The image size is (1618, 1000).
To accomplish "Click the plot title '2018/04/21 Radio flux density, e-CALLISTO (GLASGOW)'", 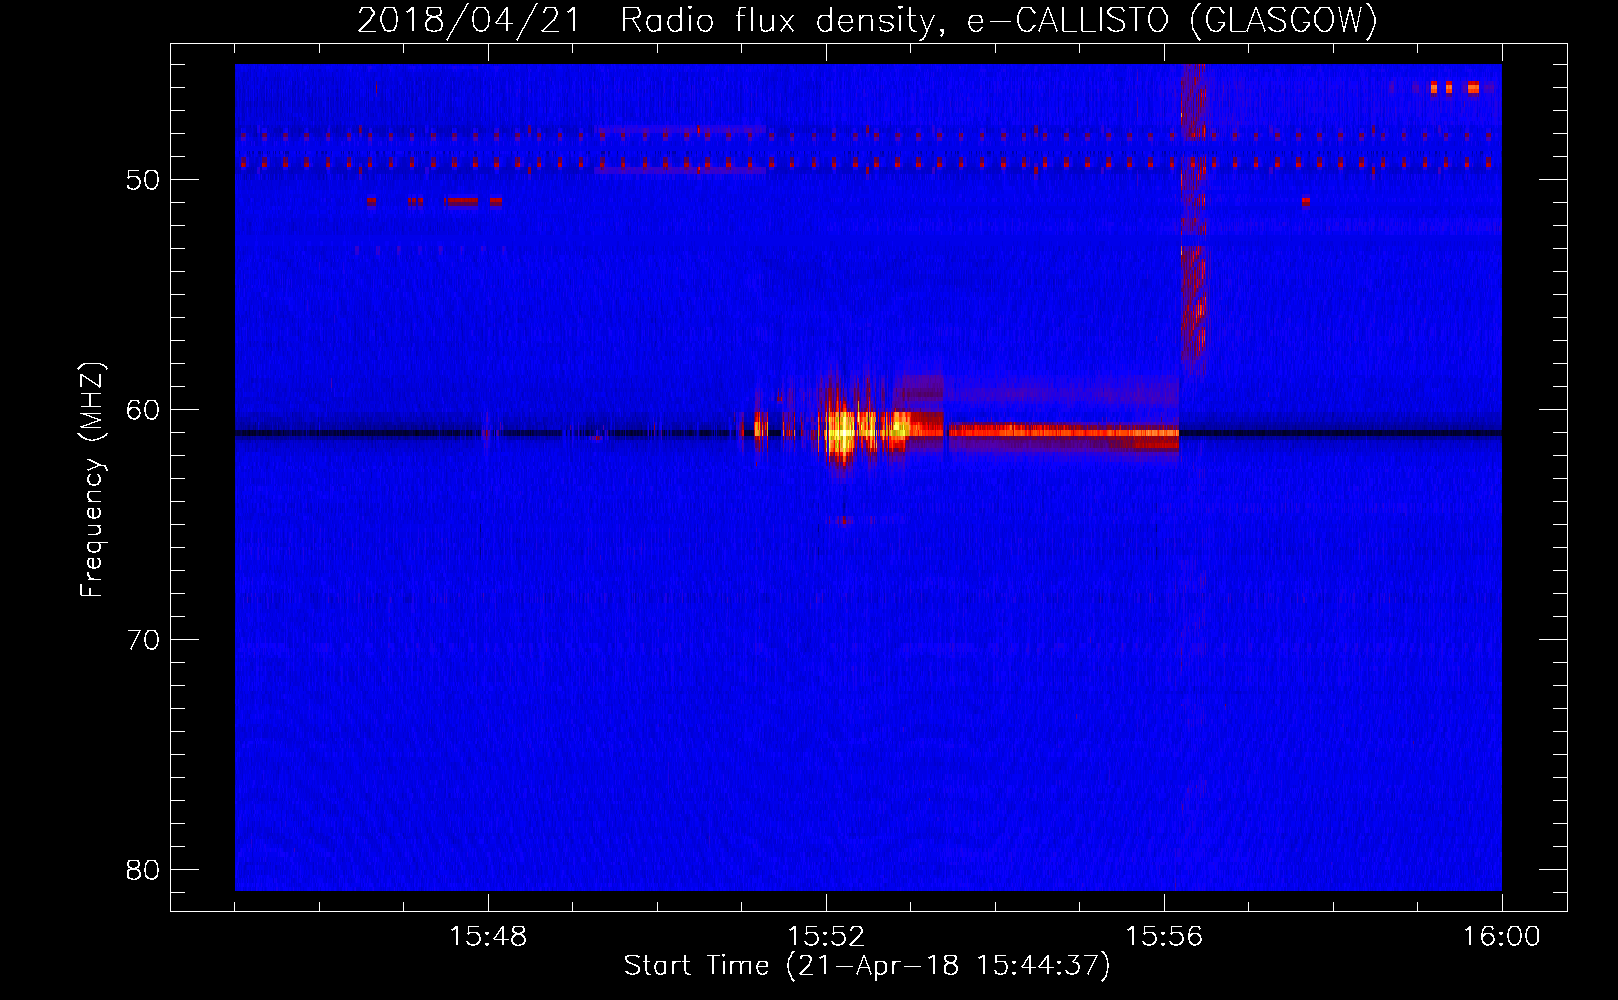I will click(867, 20).
